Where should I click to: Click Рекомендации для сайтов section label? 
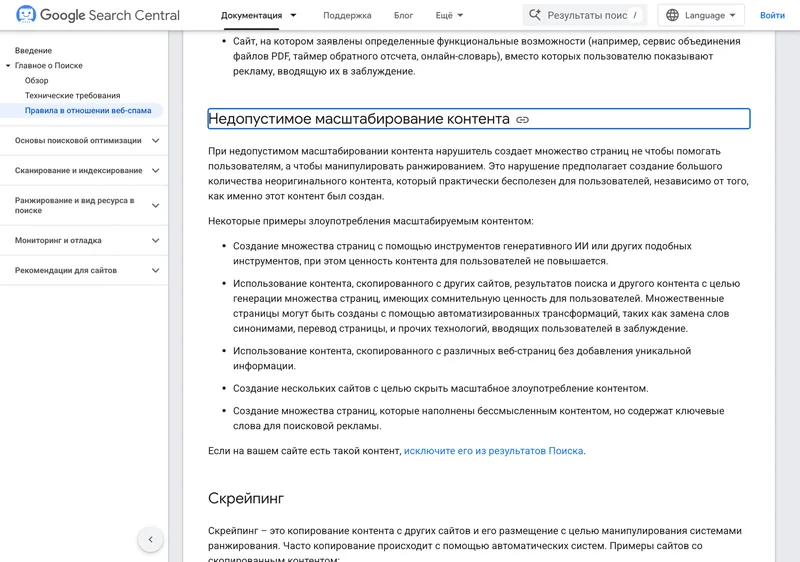[x=66, y=270]
